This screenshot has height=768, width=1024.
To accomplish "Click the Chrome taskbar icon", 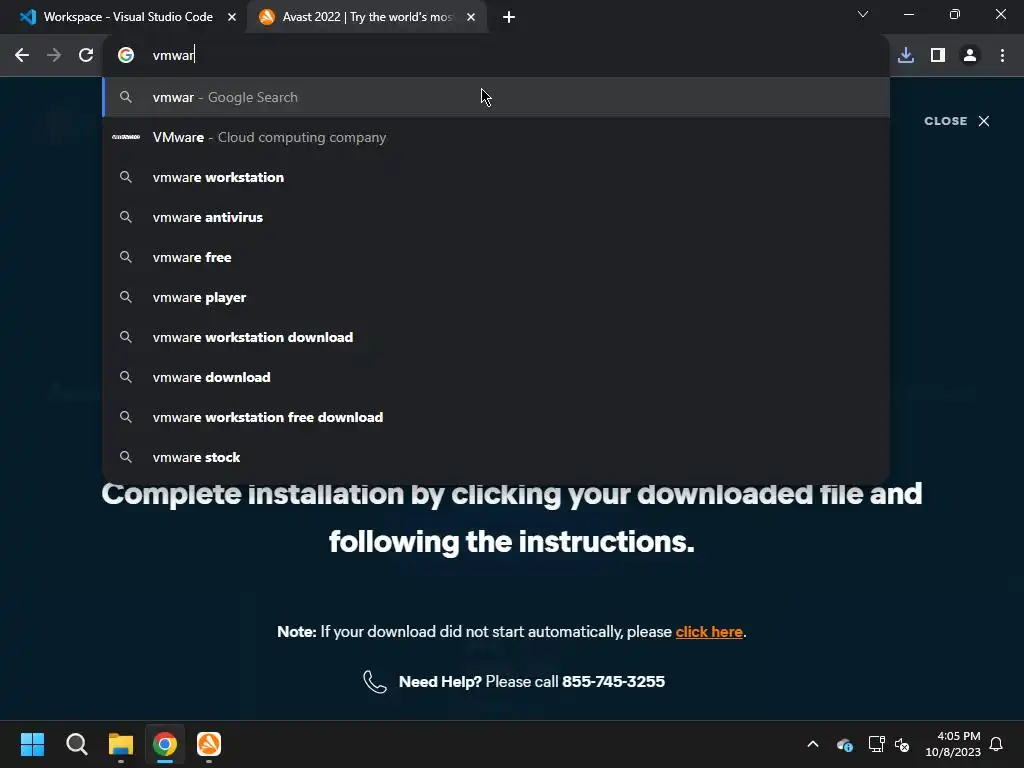I will pos(165,744).
